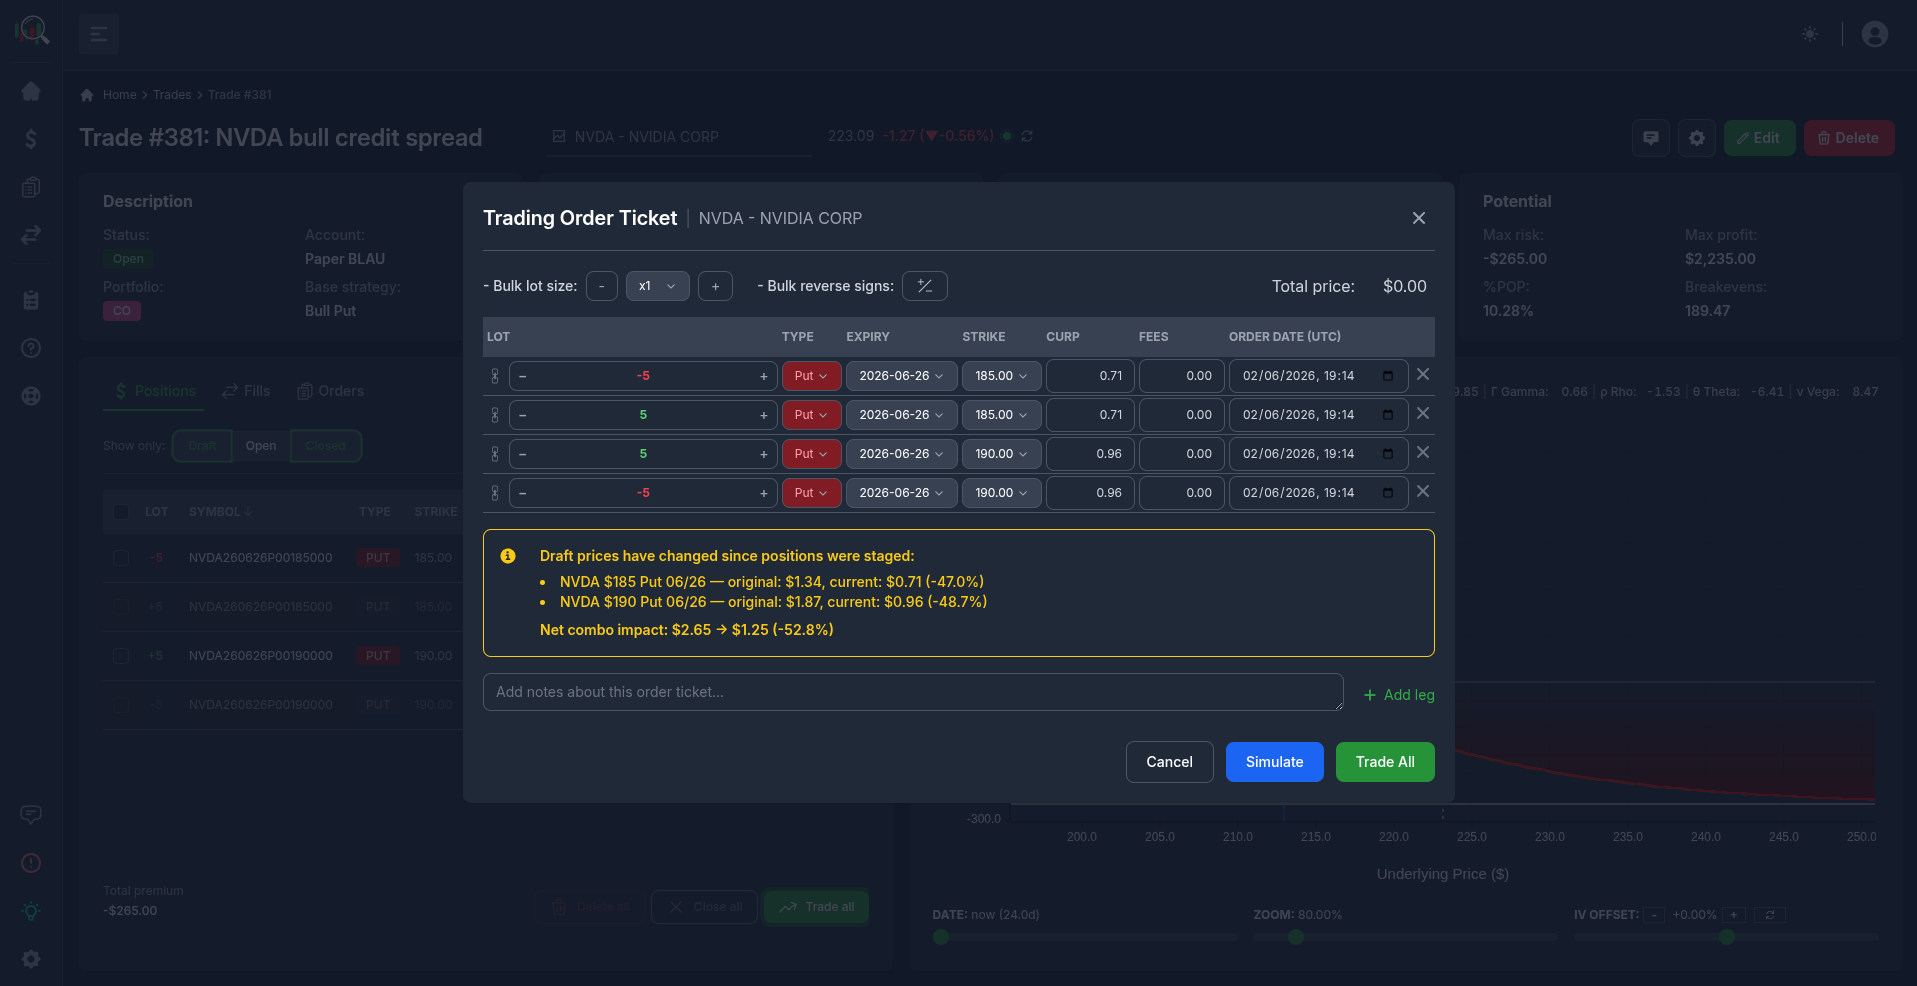Click the Bulk reverse signs icon button
The width and height of the screenshot is (1917, 986).
coord(925,286)
